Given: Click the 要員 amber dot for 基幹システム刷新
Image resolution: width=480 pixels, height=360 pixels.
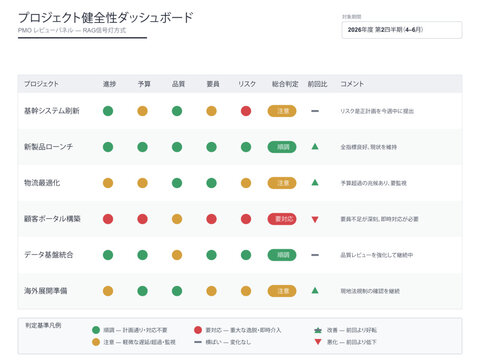Looking at the screenshot, I should point(211,111).
